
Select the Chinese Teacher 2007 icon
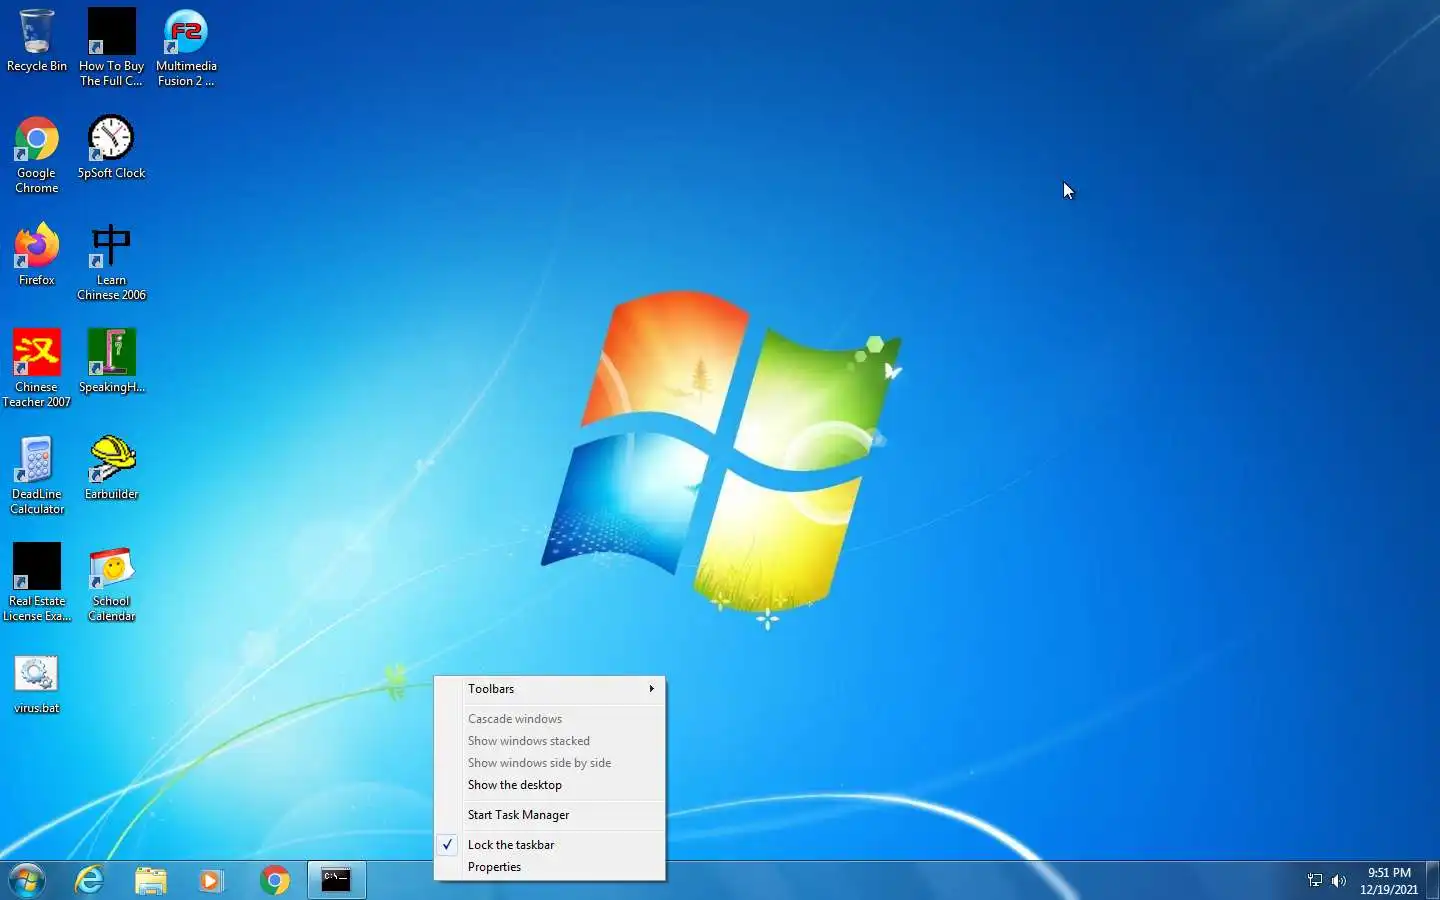pos(37,369)
